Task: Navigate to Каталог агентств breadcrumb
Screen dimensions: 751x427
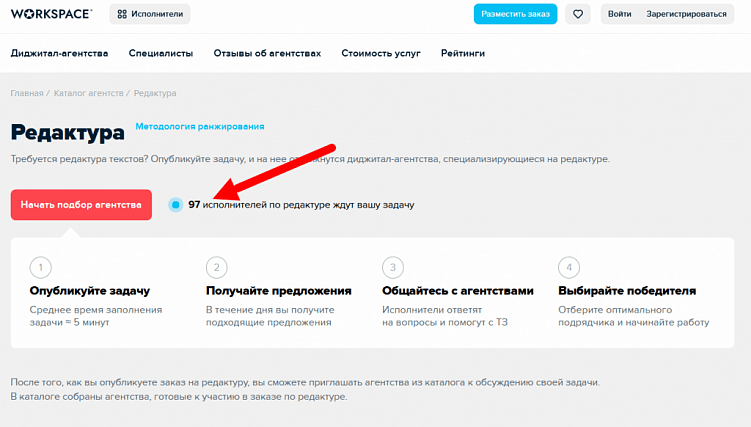Action: [x=88, y=93]
